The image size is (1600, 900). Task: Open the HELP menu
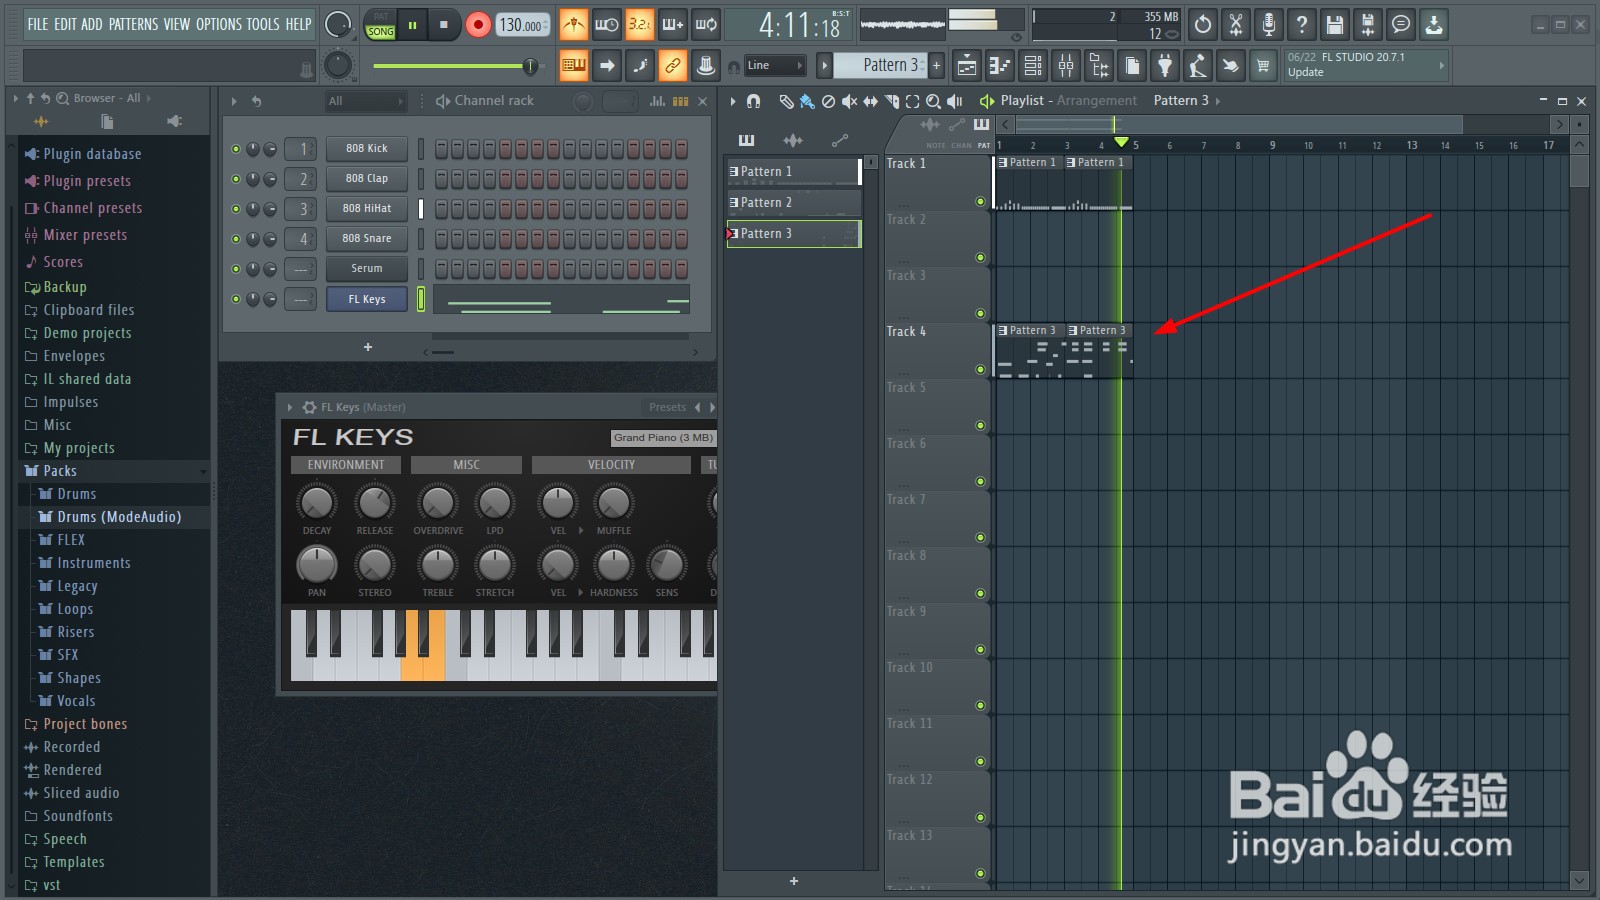click(x=298, y=24)
